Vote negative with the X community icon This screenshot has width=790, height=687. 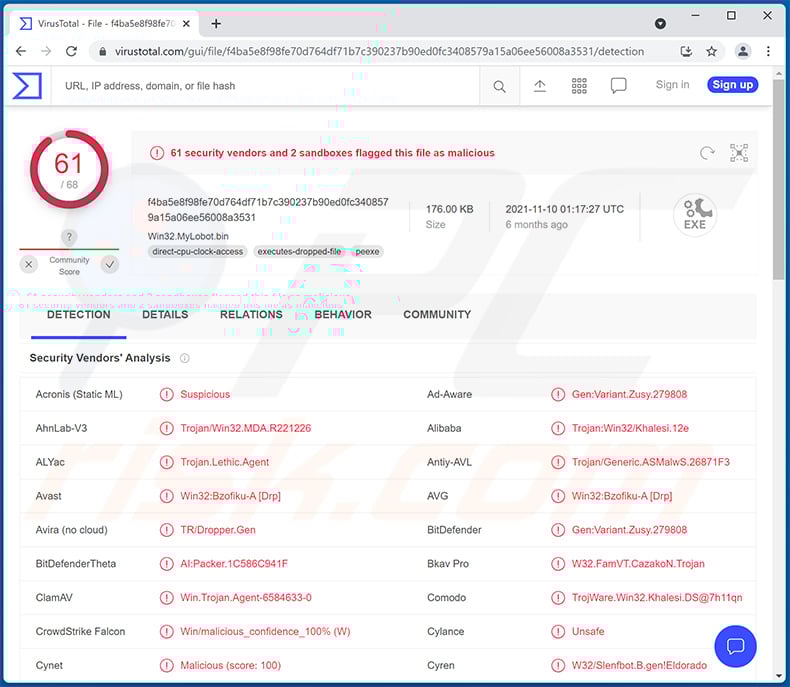29,264
